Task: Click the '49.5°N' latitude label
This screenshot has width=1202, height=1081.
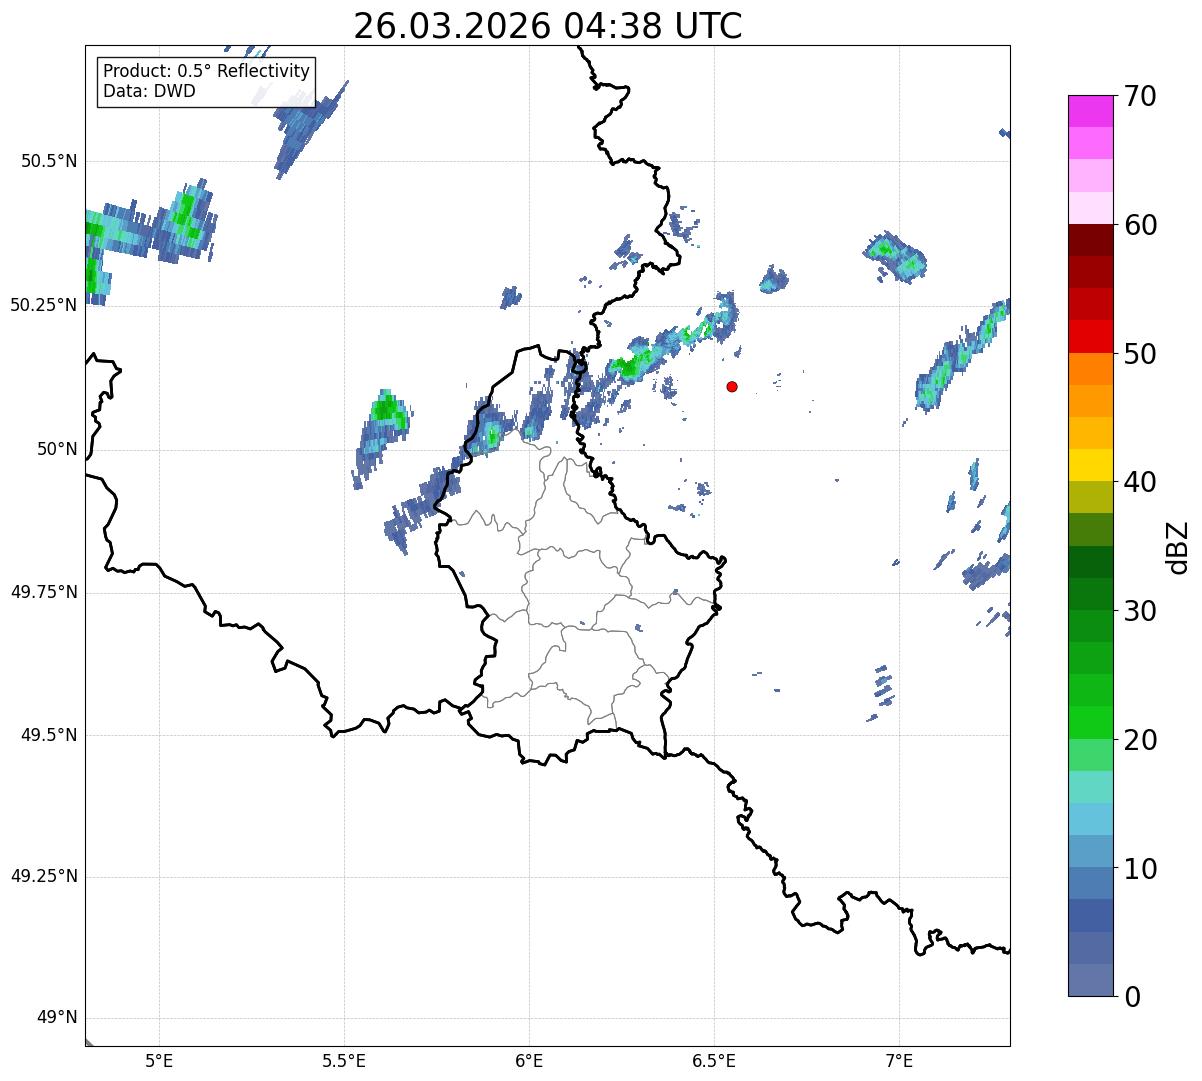Action: point(48,735)
